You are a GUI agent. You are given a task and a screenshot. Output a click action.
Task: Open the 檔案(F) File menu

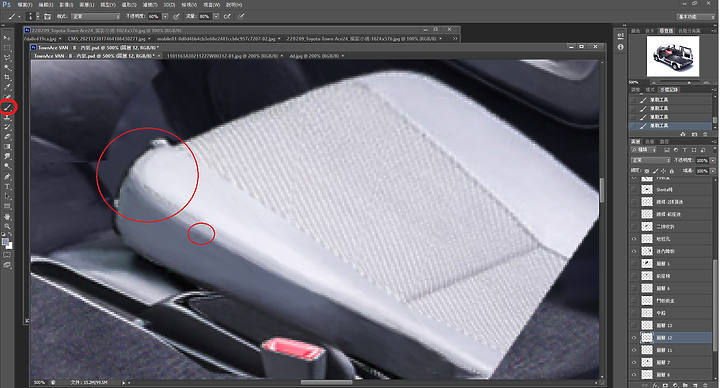[25, 5]
